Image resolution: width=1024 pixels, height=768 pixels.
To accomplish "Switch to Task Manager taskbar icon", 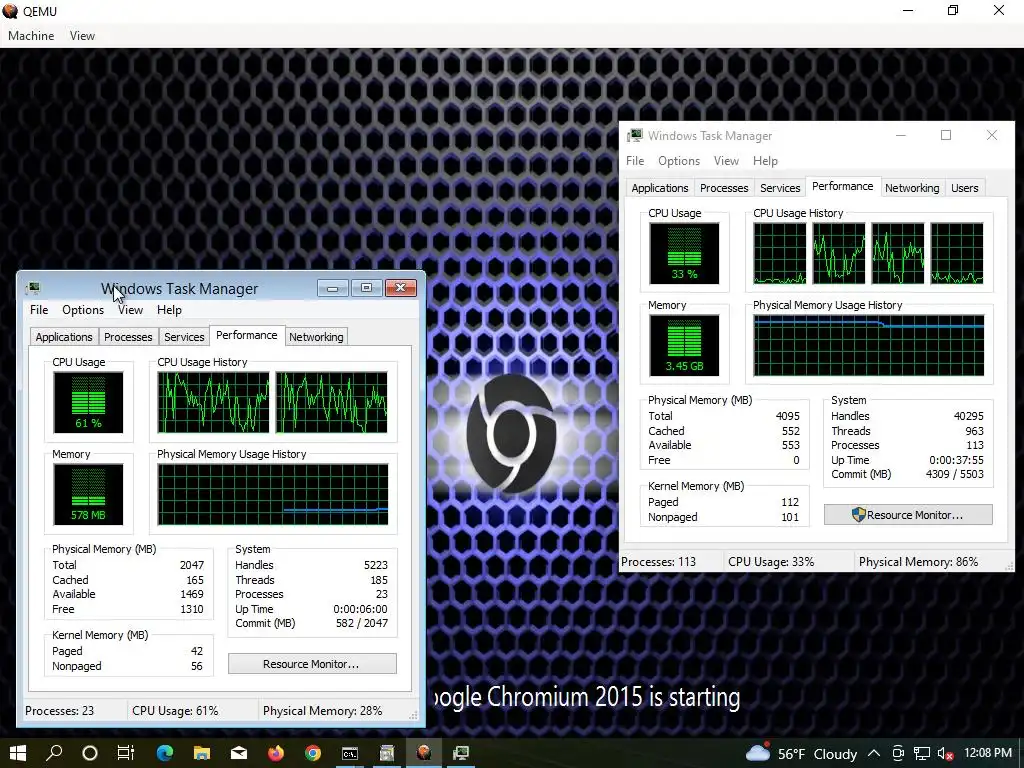I will click(461, 753).
